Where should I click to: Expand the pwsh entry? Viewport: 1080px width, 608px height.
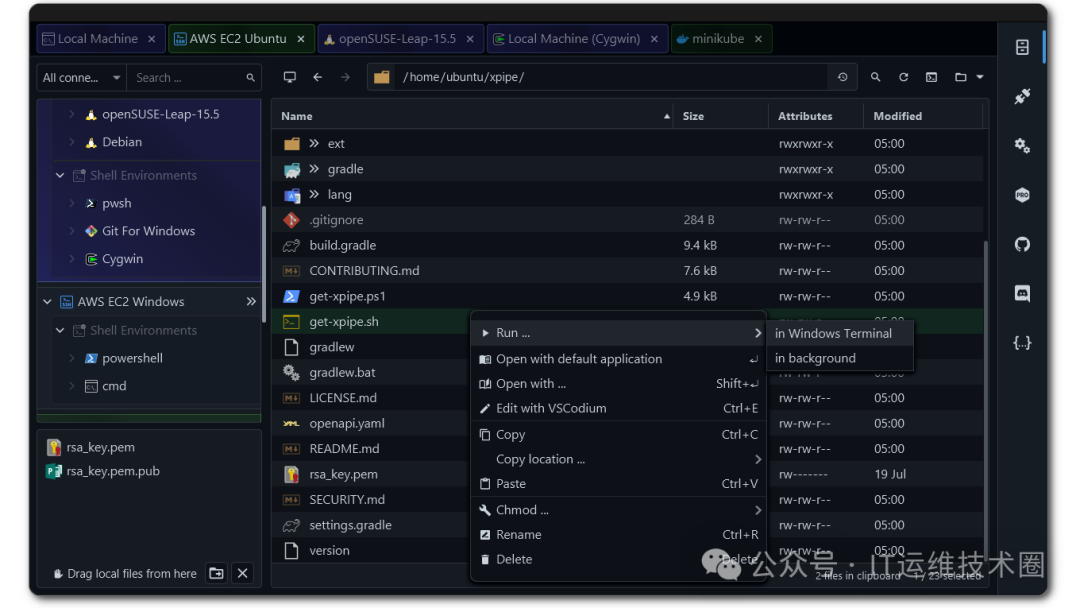(x=72, y=203)
